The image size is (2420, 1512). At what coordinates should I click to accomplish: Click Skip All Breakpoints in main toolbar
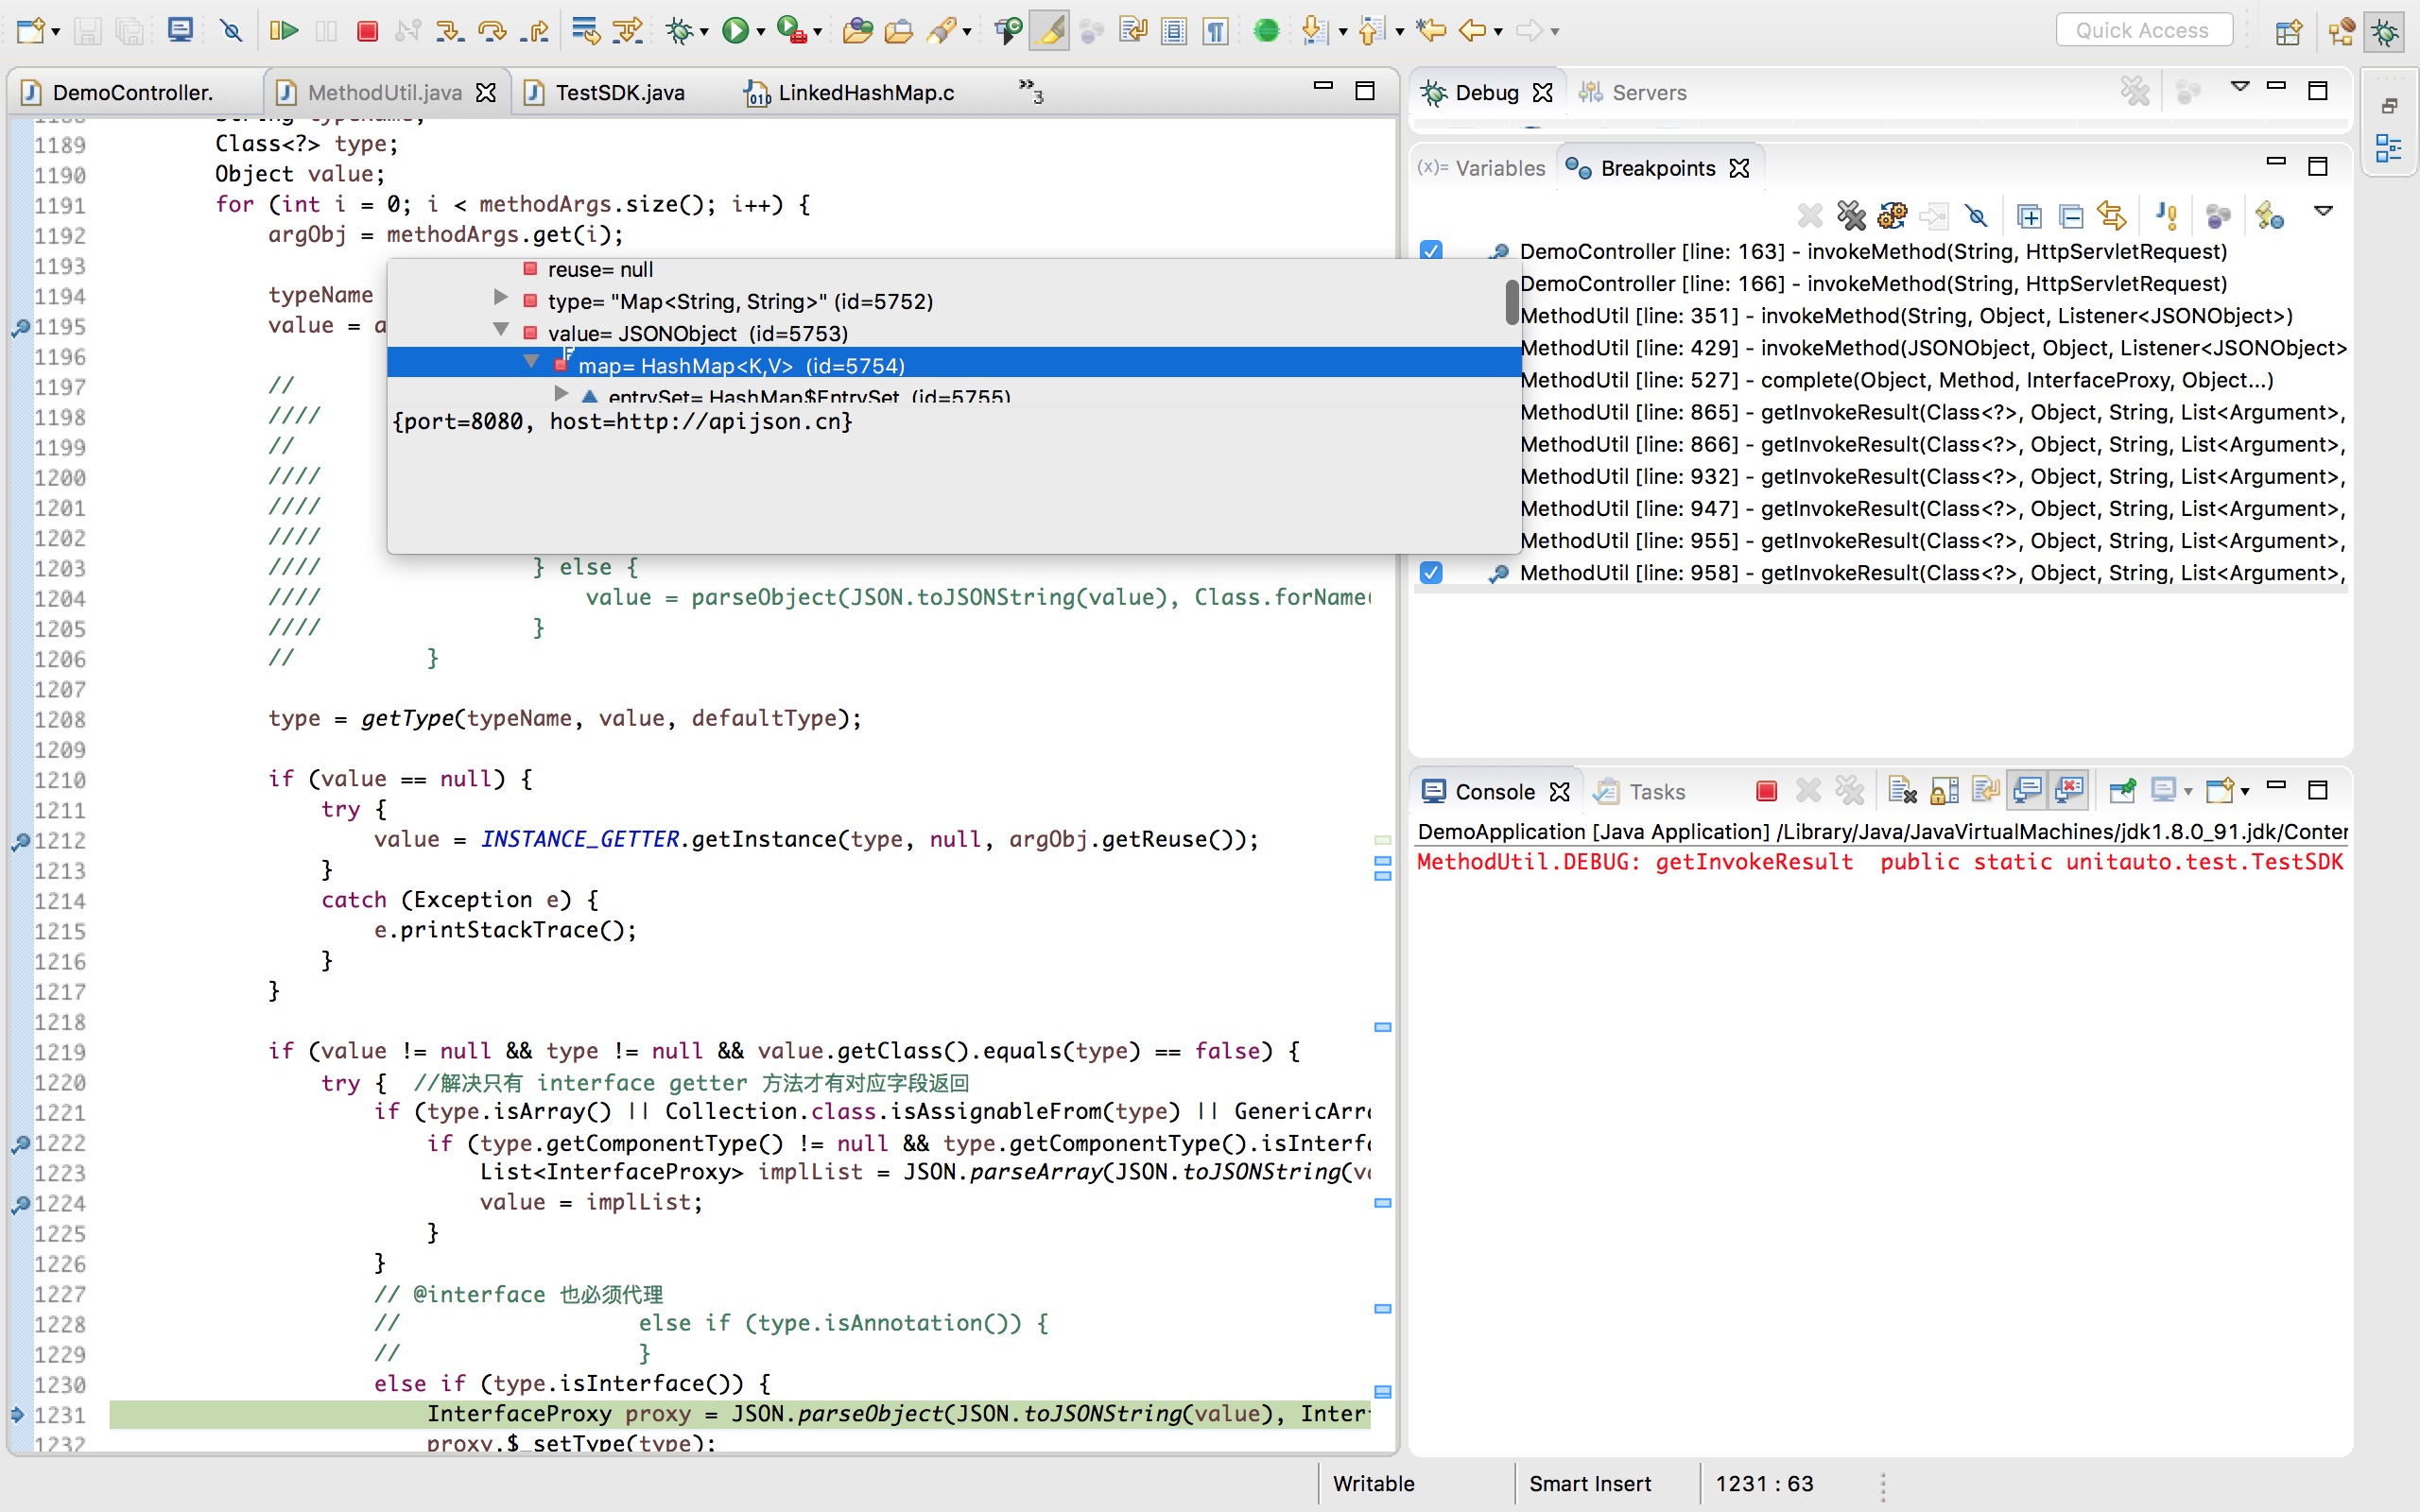(231, 31)
